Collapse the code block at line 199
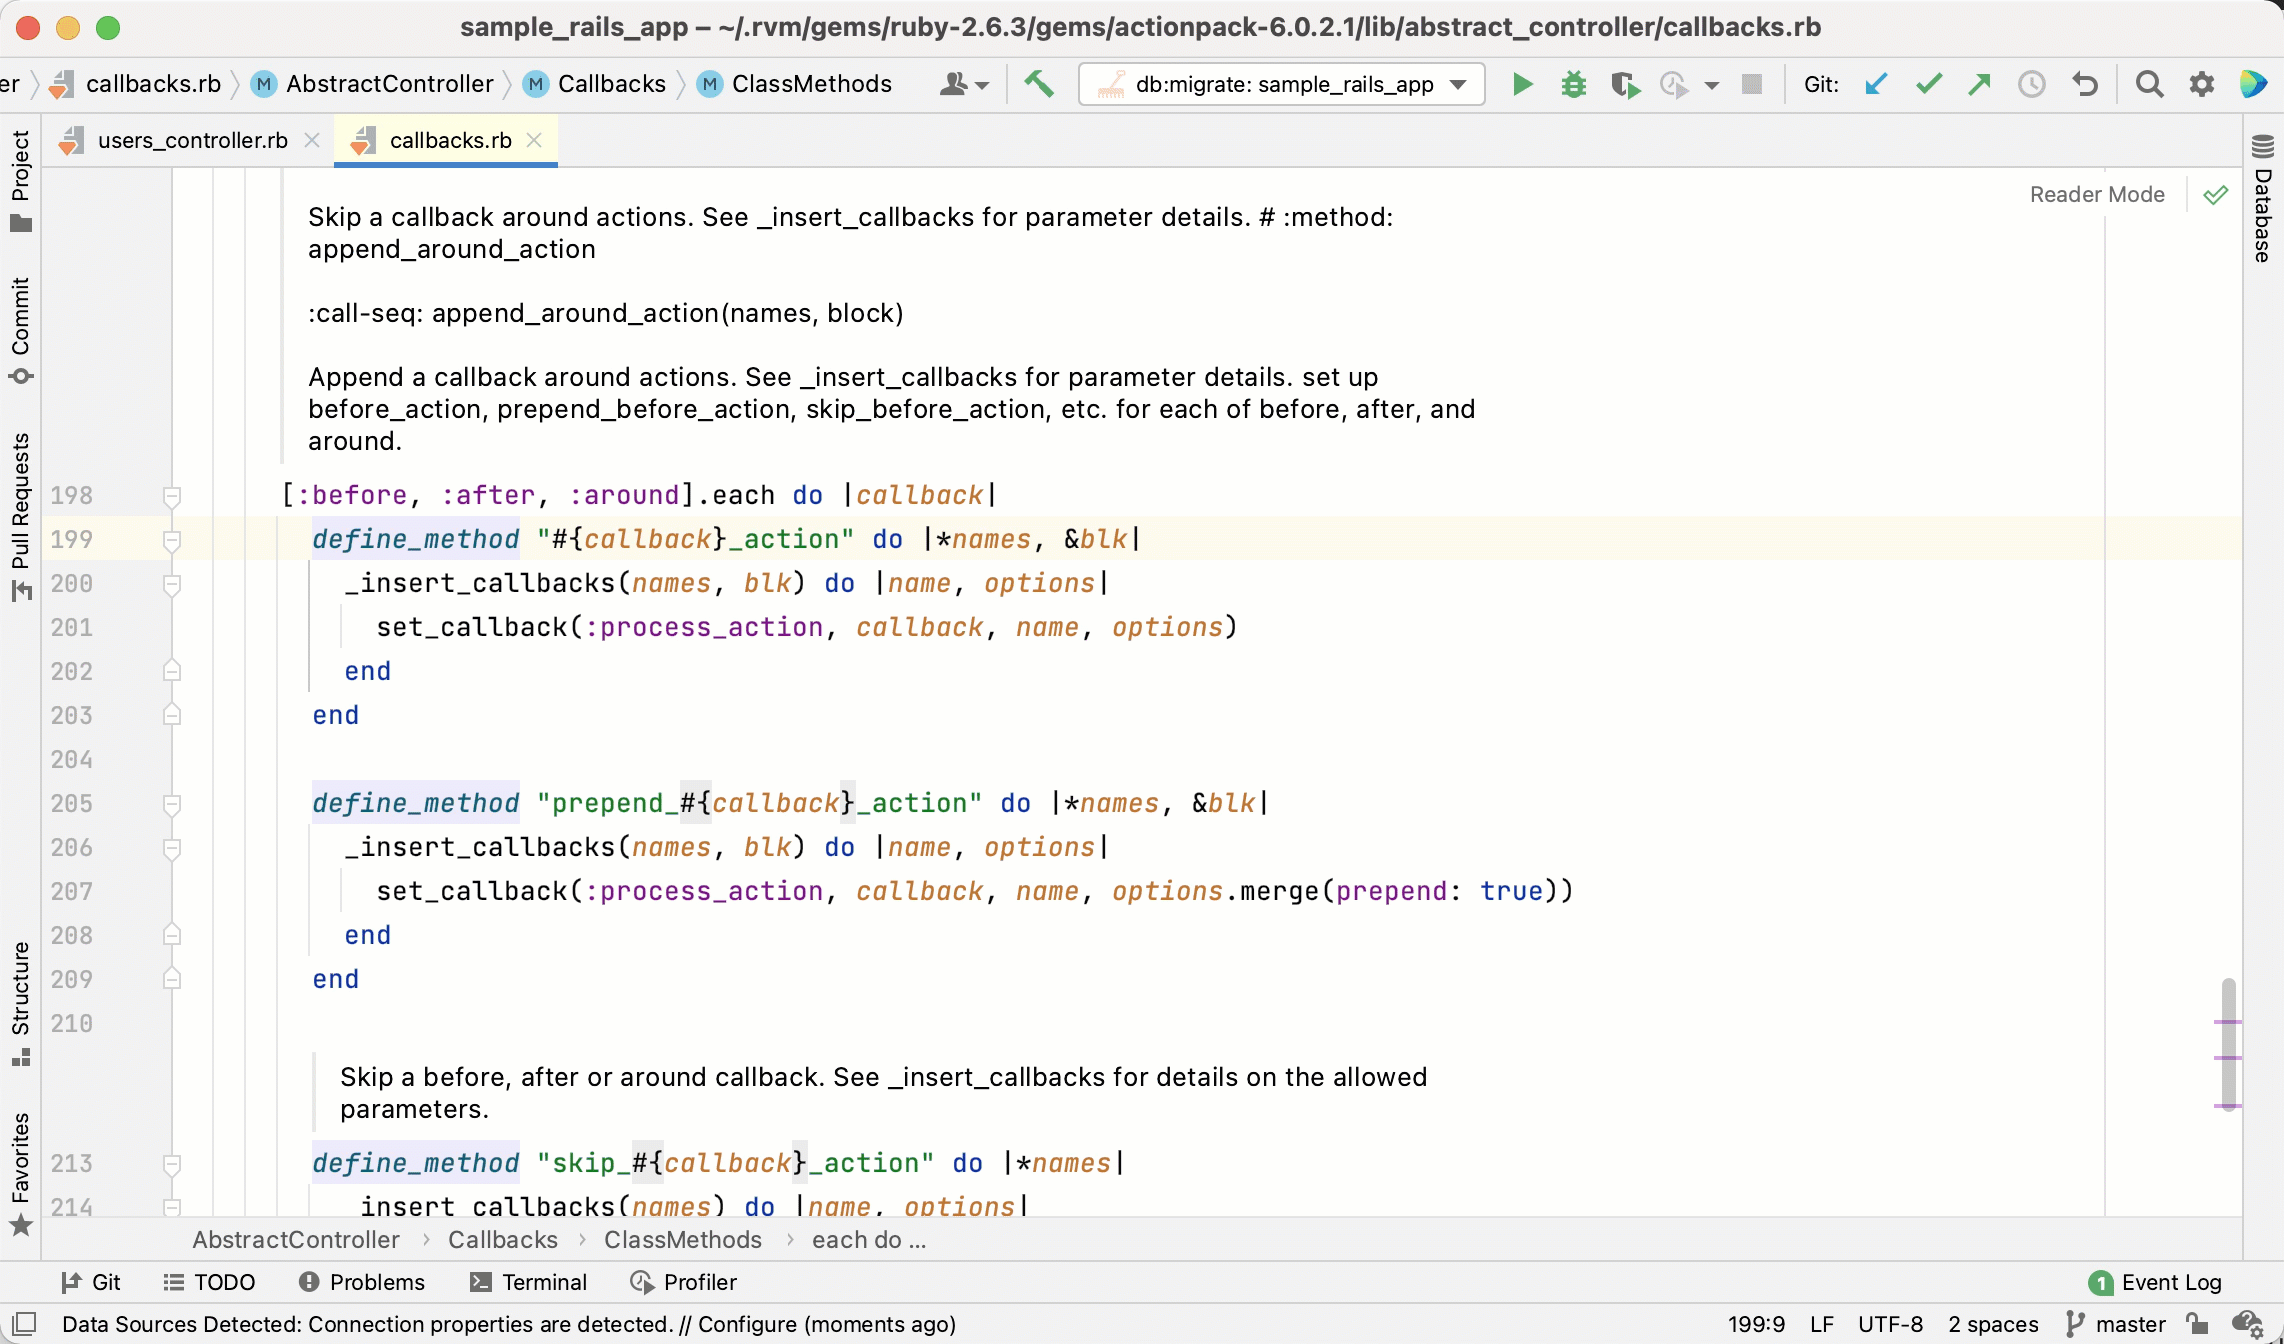 click(173, 539)
